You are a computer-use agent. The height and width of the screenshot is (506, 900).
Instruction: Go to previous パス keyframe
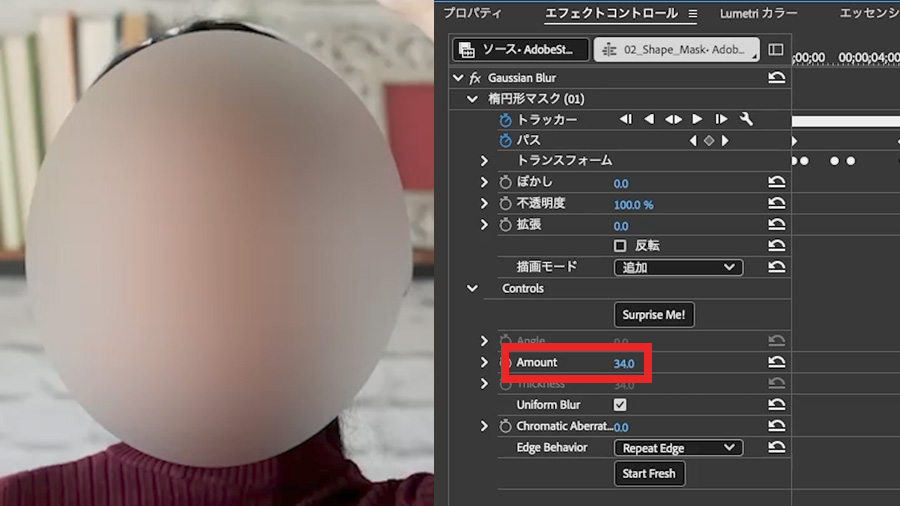pos(693,141)
